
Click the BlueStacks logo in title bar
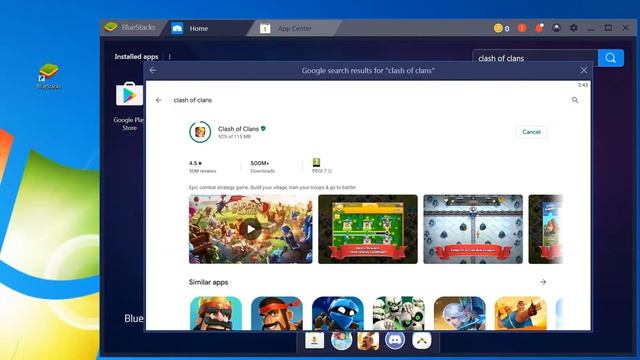(x=111, y=27)
